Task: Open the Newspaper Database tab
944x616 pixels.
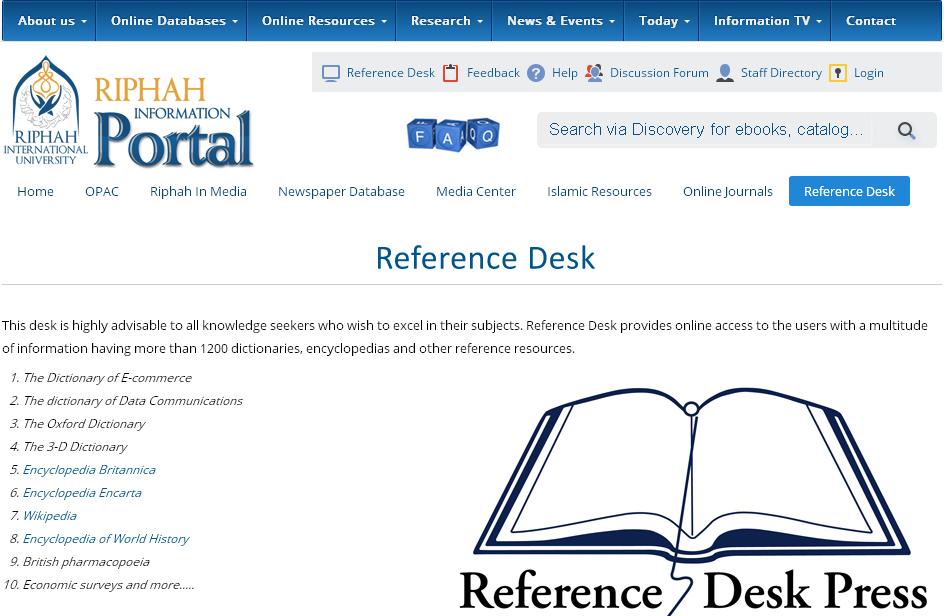Action: pyautogui.click(x=341, y=191)
